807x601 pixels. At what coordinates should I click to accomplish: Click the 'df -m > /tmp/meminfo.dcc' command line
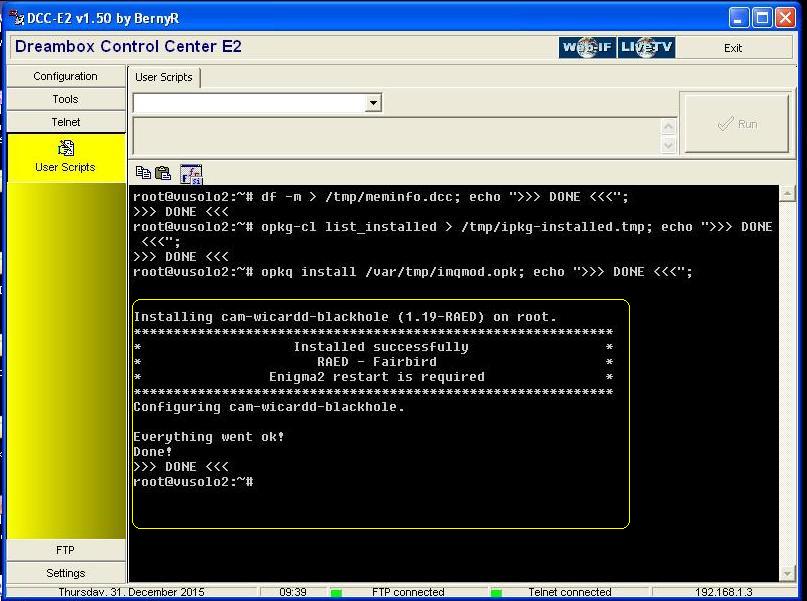pos(381,197)
